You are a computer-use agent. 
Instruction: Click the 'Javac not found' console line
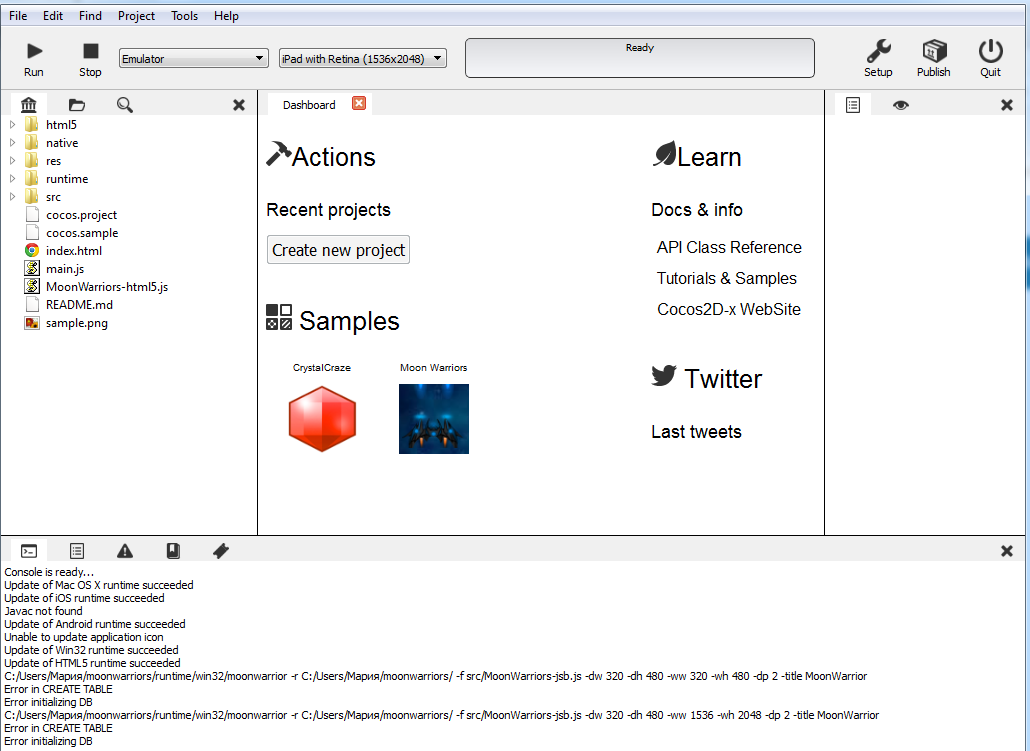tap(43, 611)
